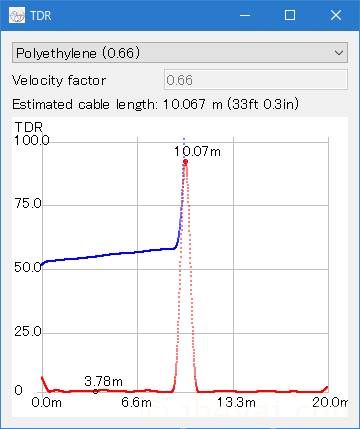Minimize the TDR window
This screenshot has height=429, width=360.
[x=245, y=15]
